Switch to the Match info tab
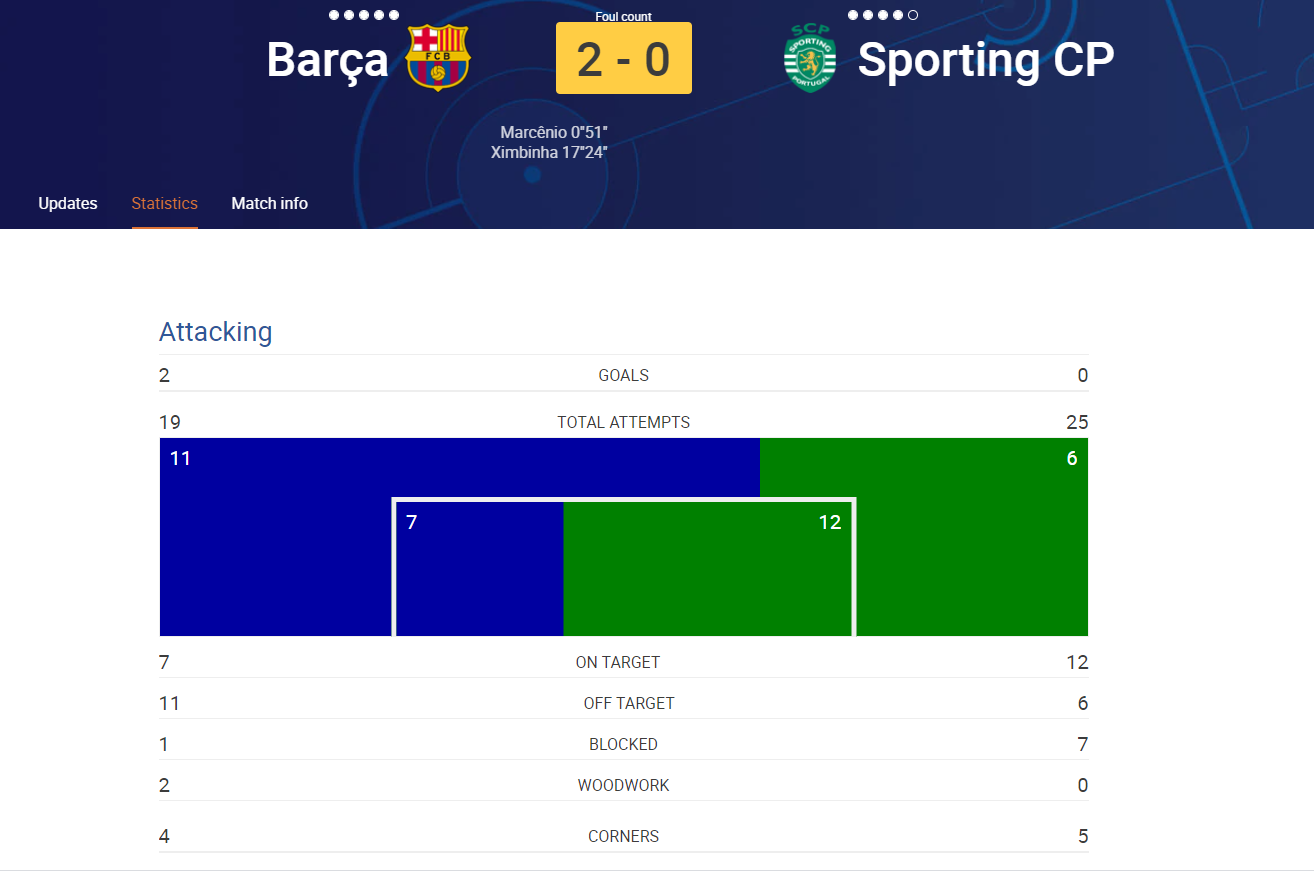This screenshot has width=1314, height=872. click(270, 203)
